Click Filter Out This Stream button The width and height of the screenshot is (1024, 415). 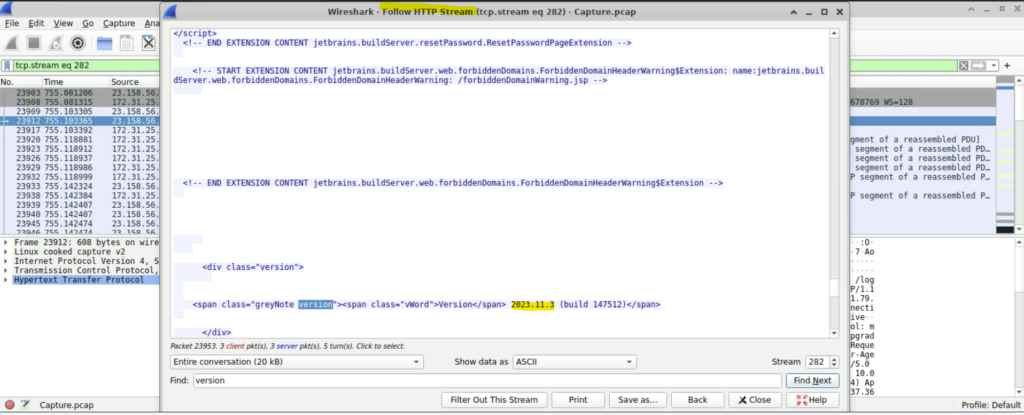tap(495, 399)
